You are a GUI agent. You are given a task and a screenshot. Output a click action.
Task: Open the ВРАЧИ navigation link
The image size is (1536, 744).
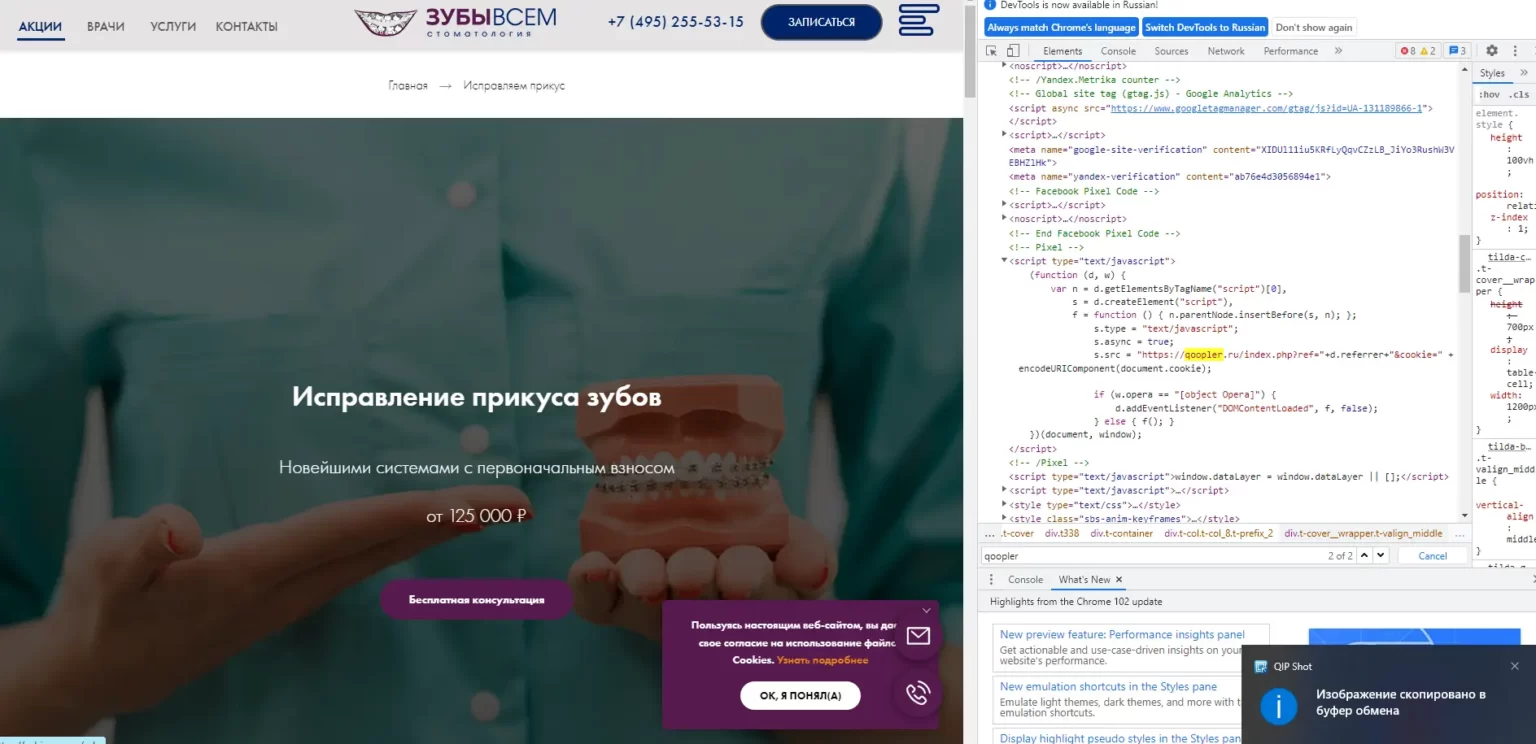click(x=106, y=26)
